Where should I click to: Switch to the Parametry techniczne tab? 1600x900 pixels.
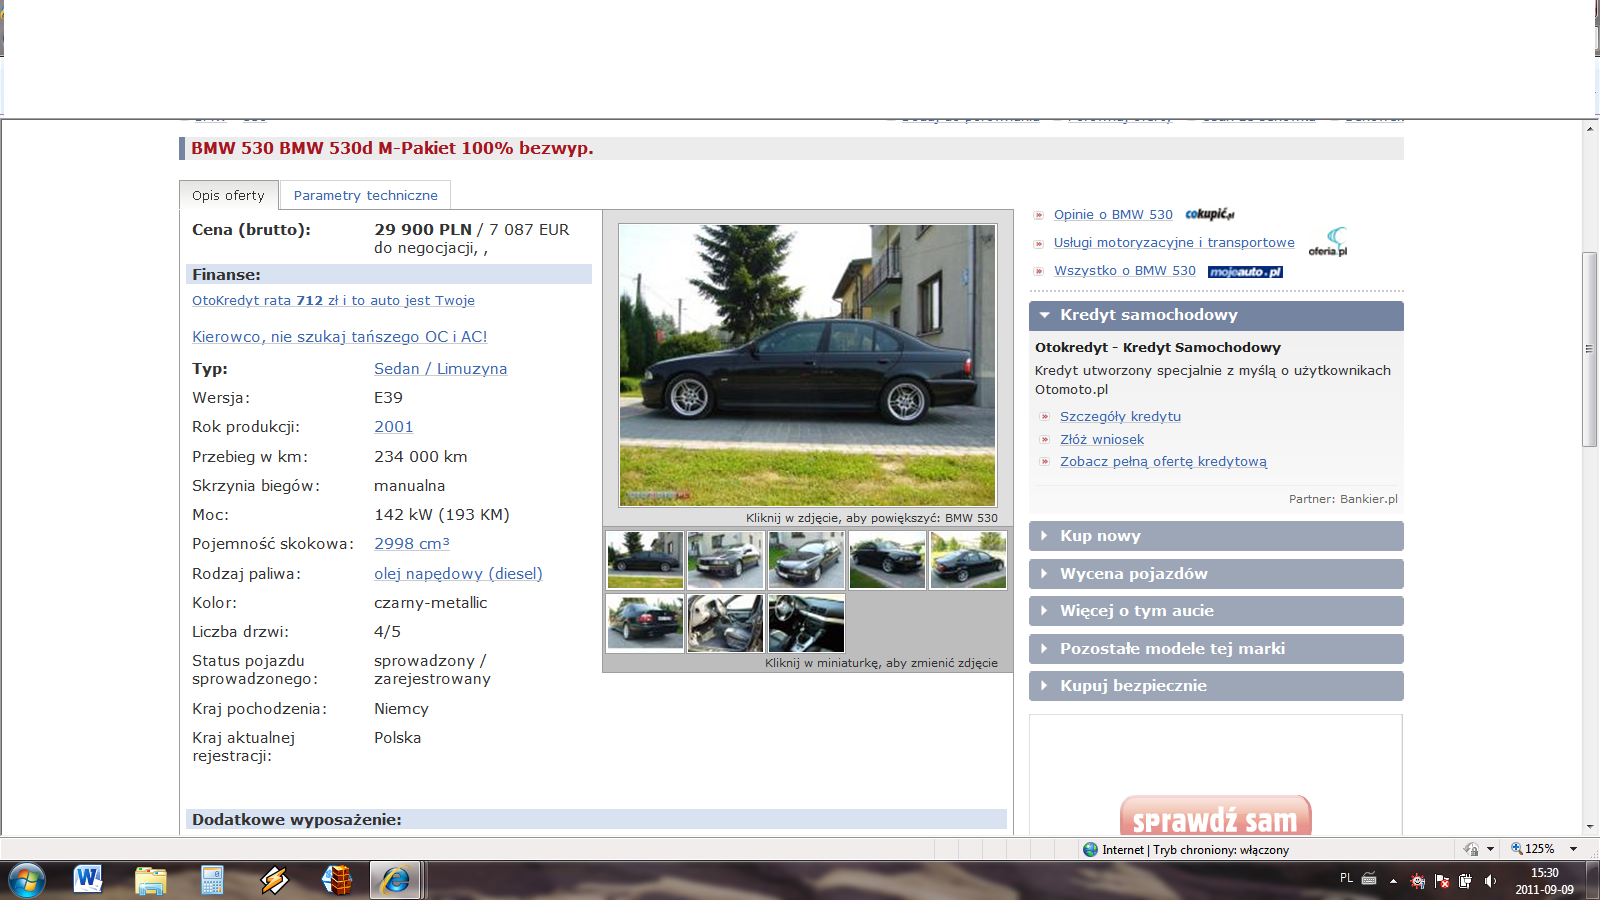pos(366,195)
